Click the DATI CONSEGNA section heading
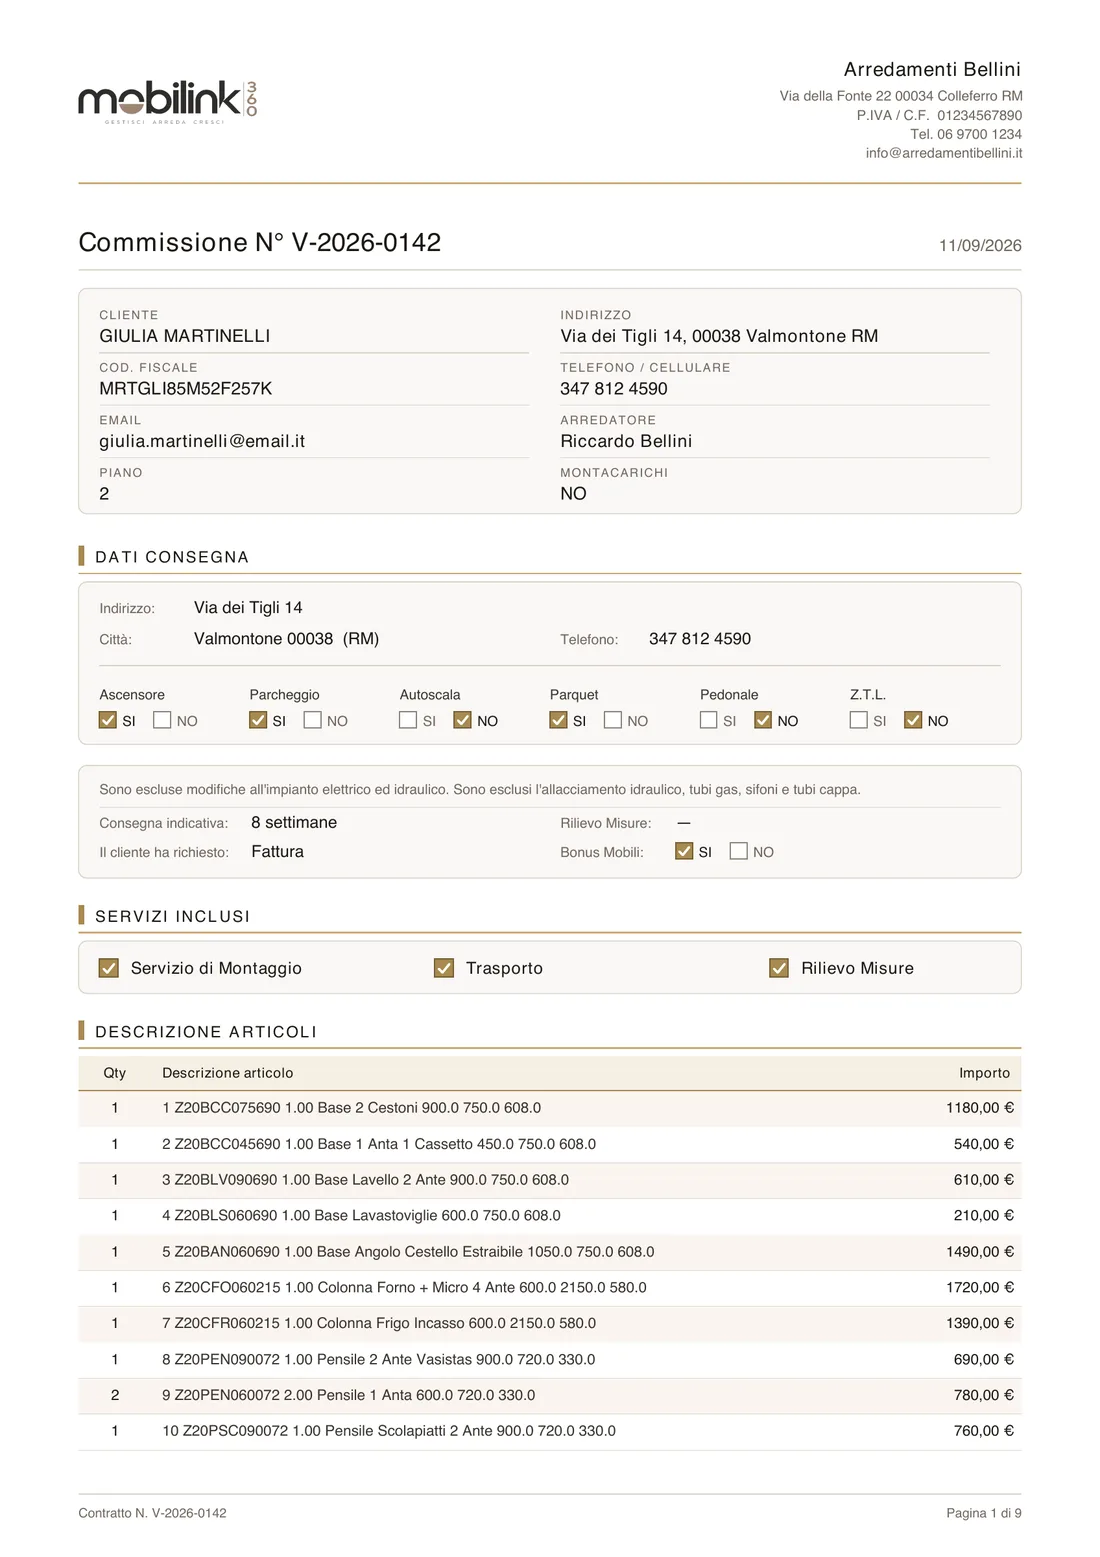1100x1557 pixels. [172, 557]
